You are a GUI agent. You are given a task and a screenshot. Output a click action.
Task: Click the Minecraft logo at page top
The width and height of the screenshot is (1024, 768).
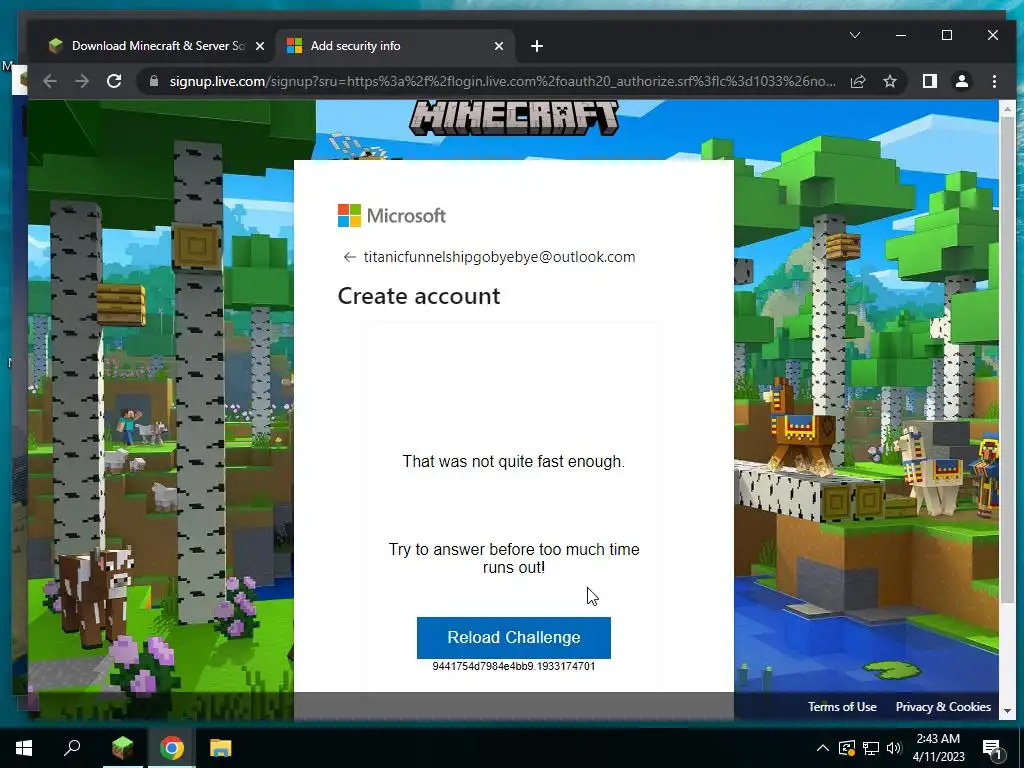[514, 118]
